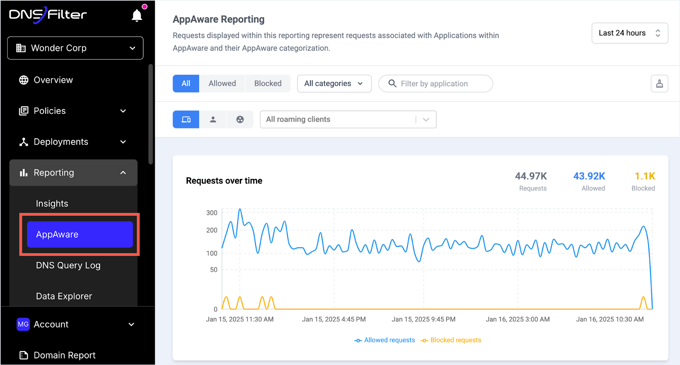
Task: Click the Domain Report document icon
Action: pos(23,355)
